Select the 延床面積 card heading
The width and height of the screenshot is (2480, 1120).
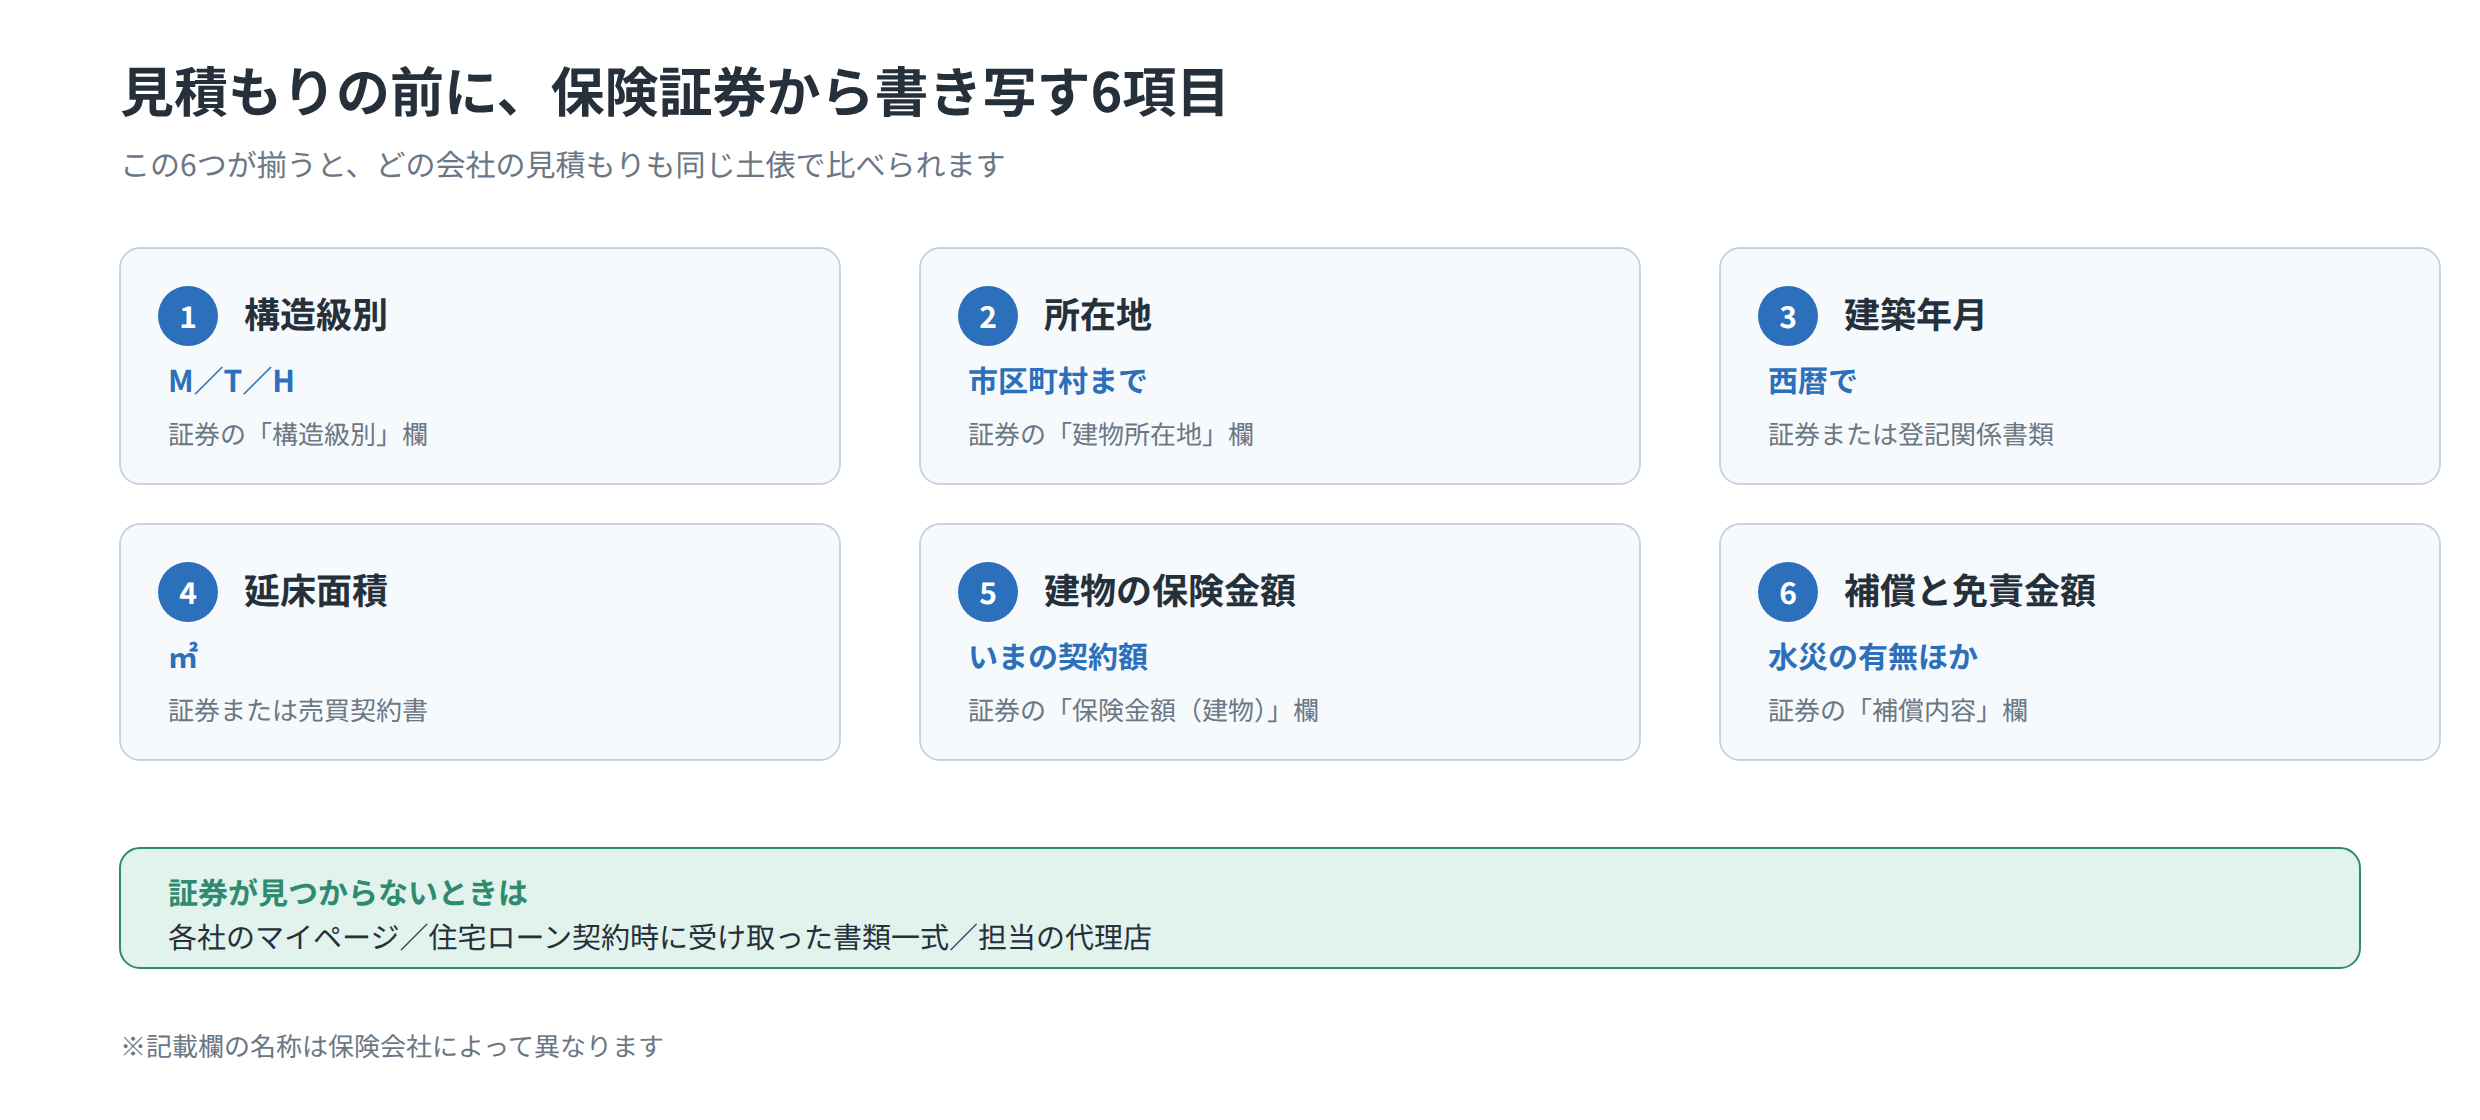coord(316,591)
